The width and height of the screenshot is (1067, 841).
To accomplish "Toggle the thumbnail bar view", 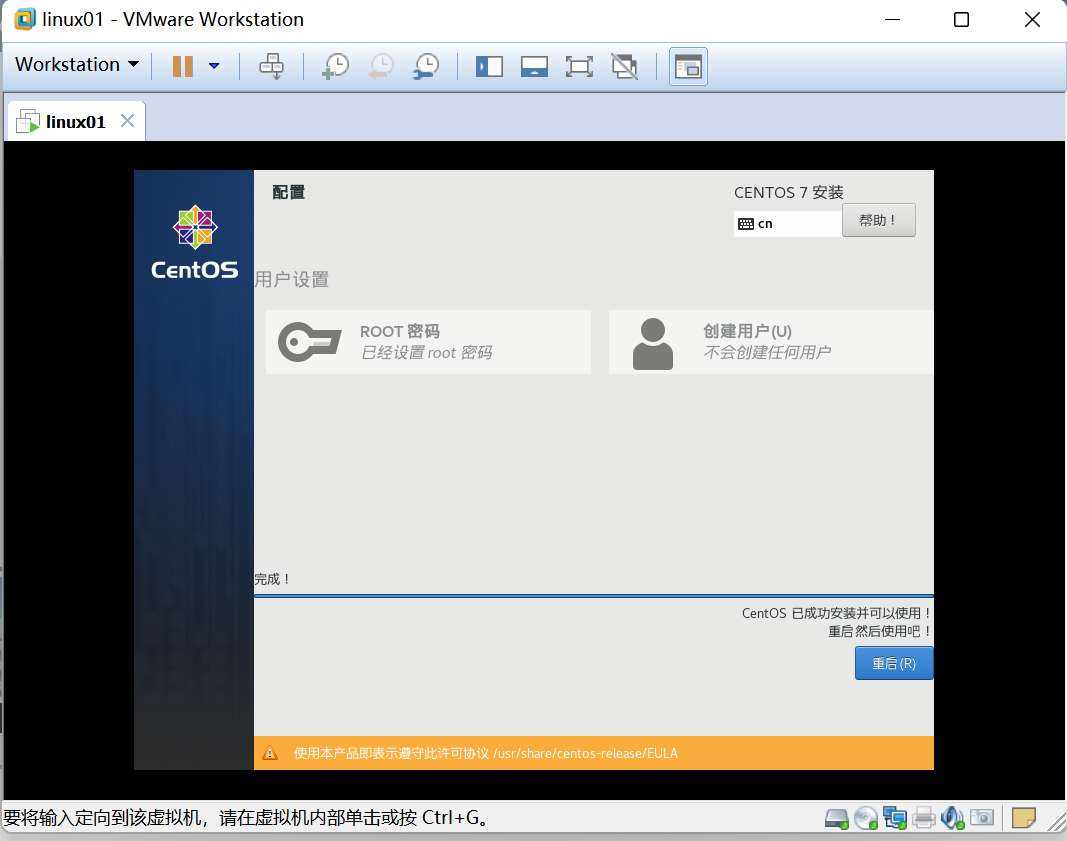I will tap(534, 67).
